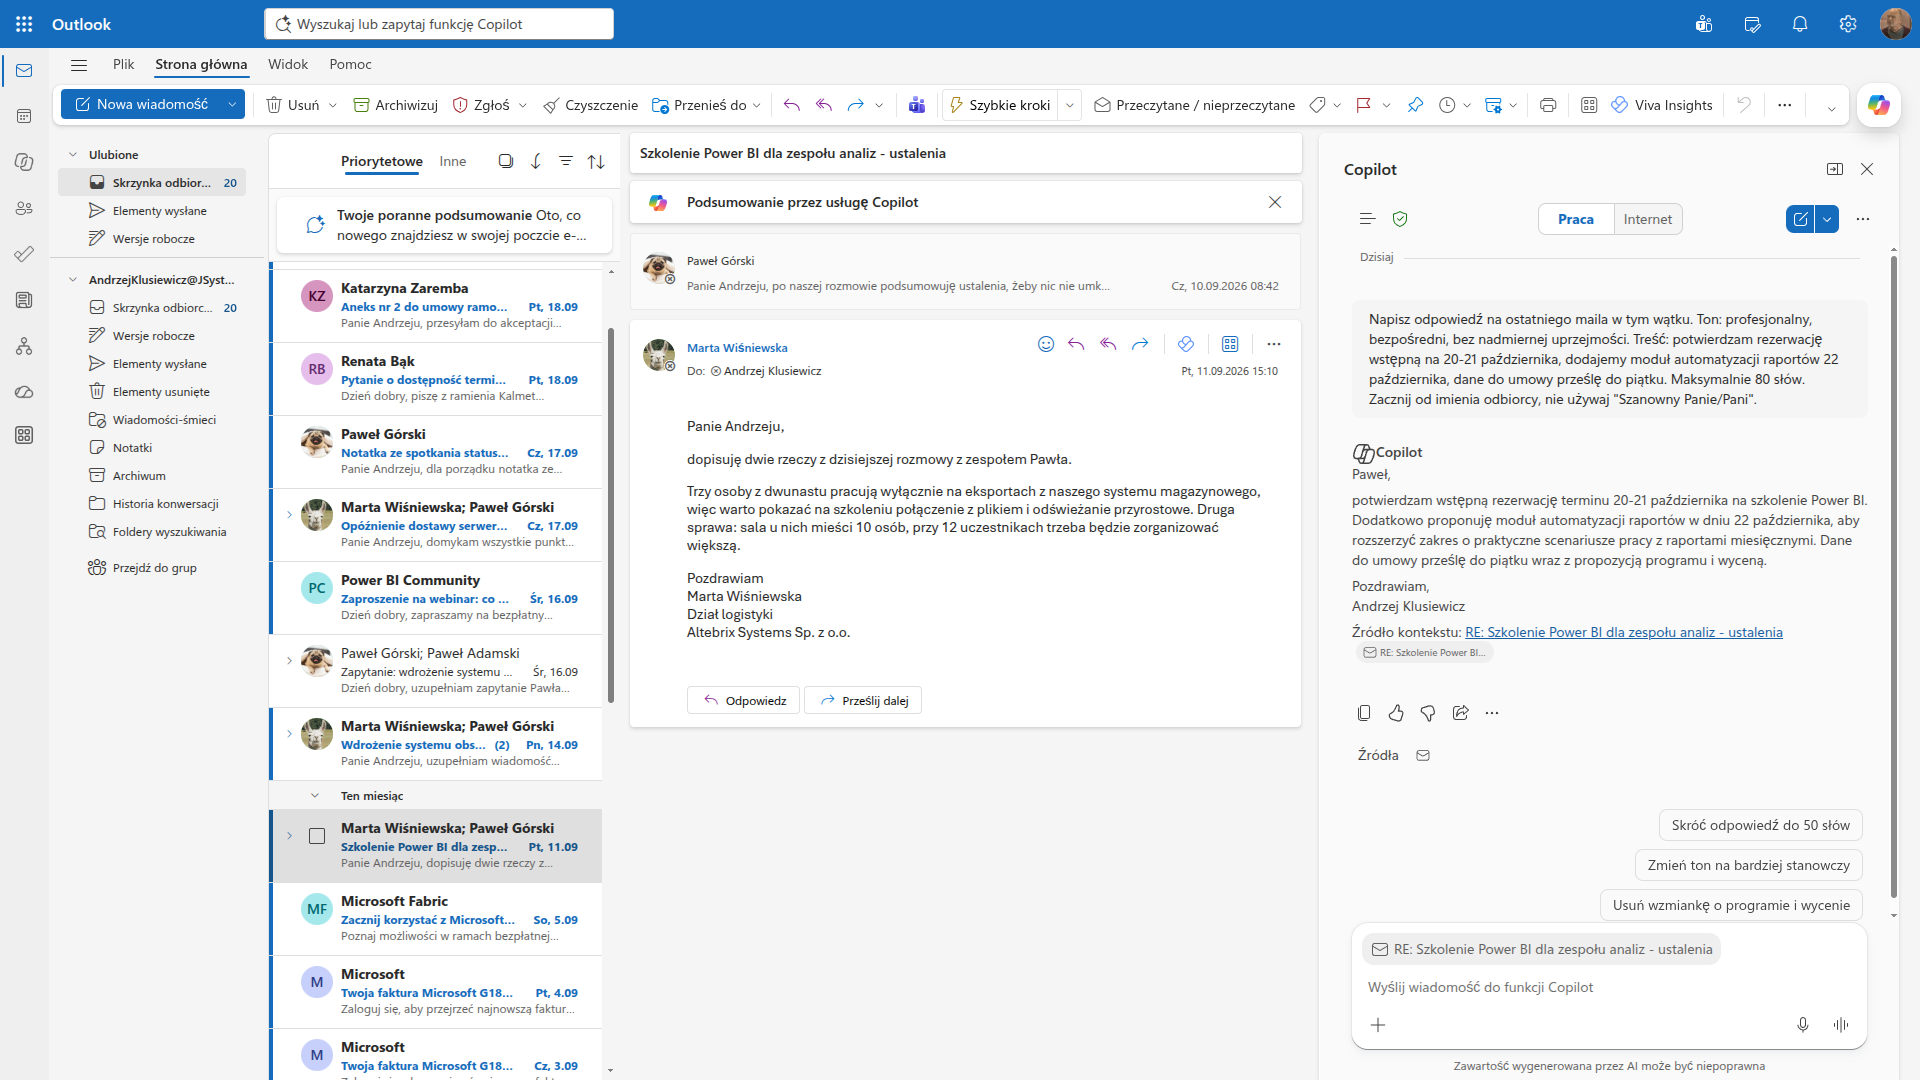
Task: Click the microphone in Copilot input
Action: (x=1803, y=1025)
